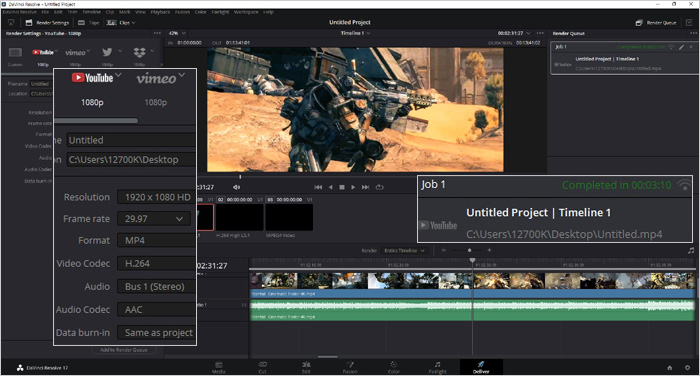Open the Clips dropdown in the toolbar
700x376 pixels.
point(121,22)
